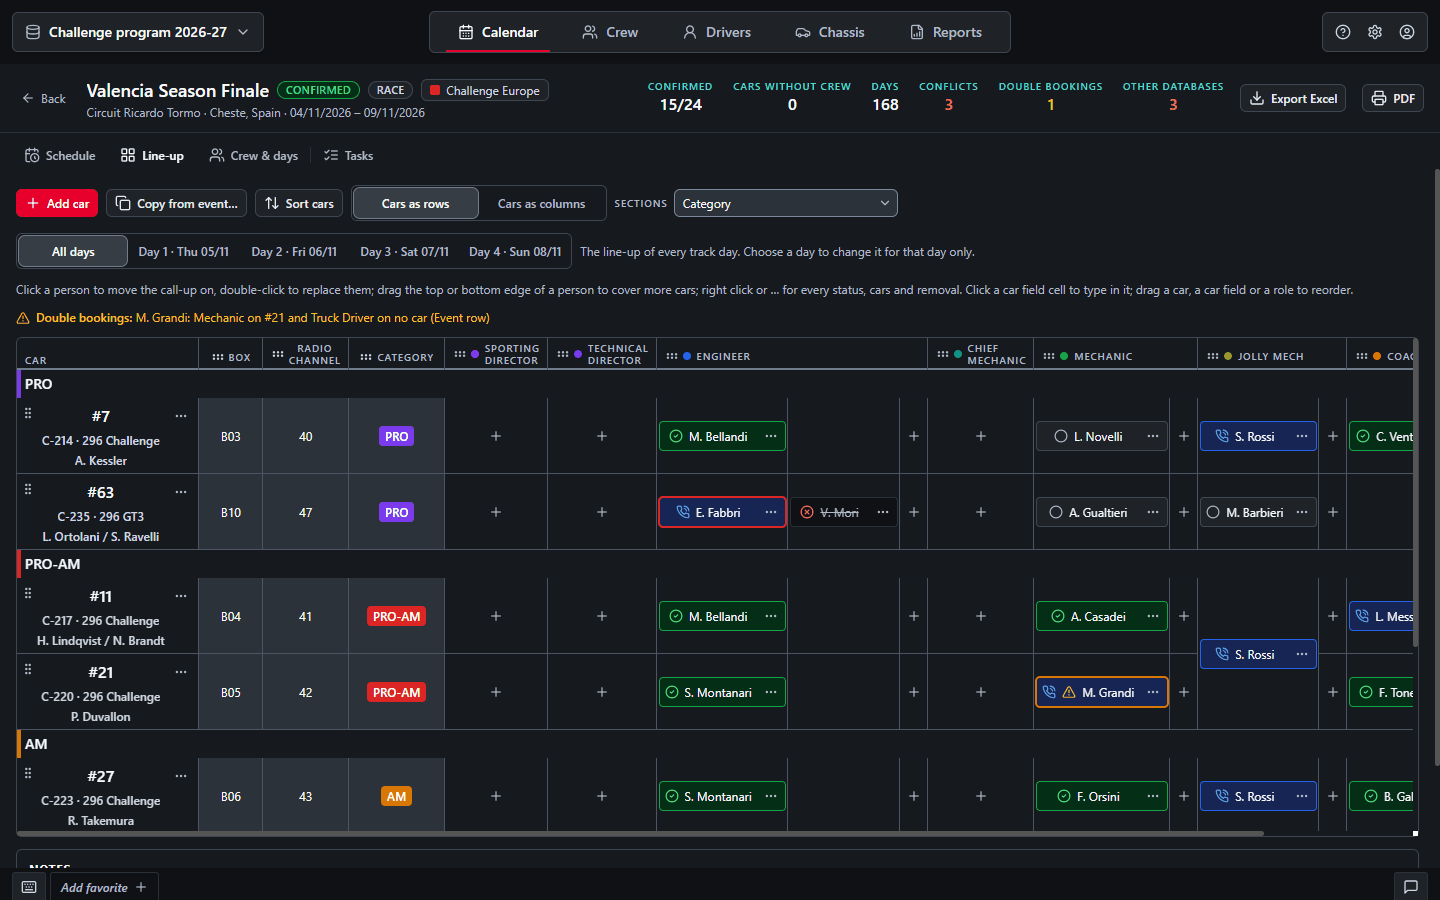Screen dimensions: 1440x900
Task: Open options menu on V. Mori chip
Action: (x=883, y=512)
